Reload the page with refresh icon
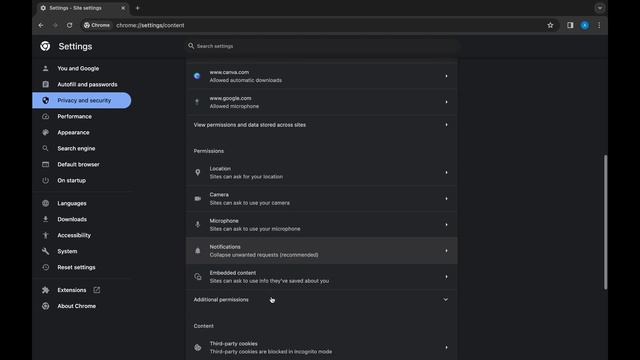Screen dimensions: 640x360 tap(70, 25)
